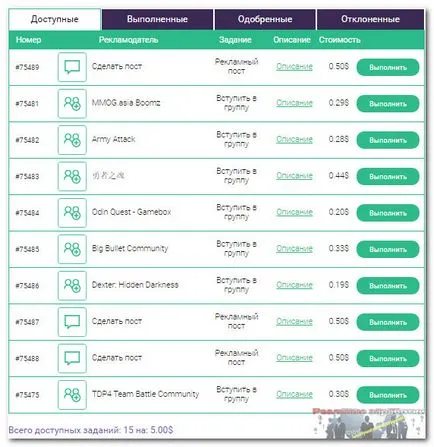Click the group icon next to Odin Quest - Gamebox

pyautogui.click(x=72, y=213)
